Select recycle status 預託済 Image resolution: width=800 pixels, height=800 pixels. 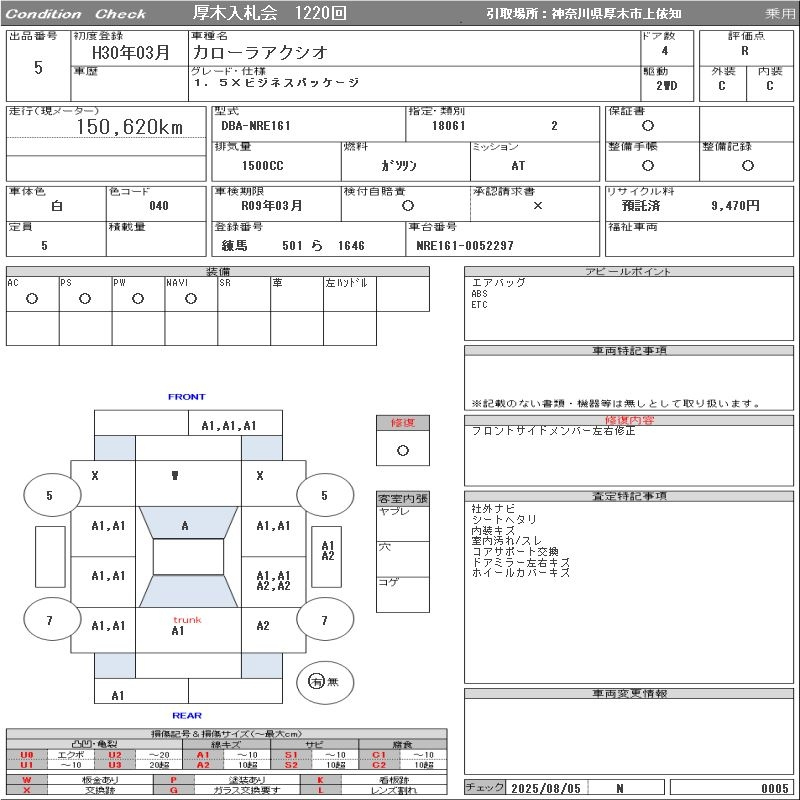coord(641,206)
